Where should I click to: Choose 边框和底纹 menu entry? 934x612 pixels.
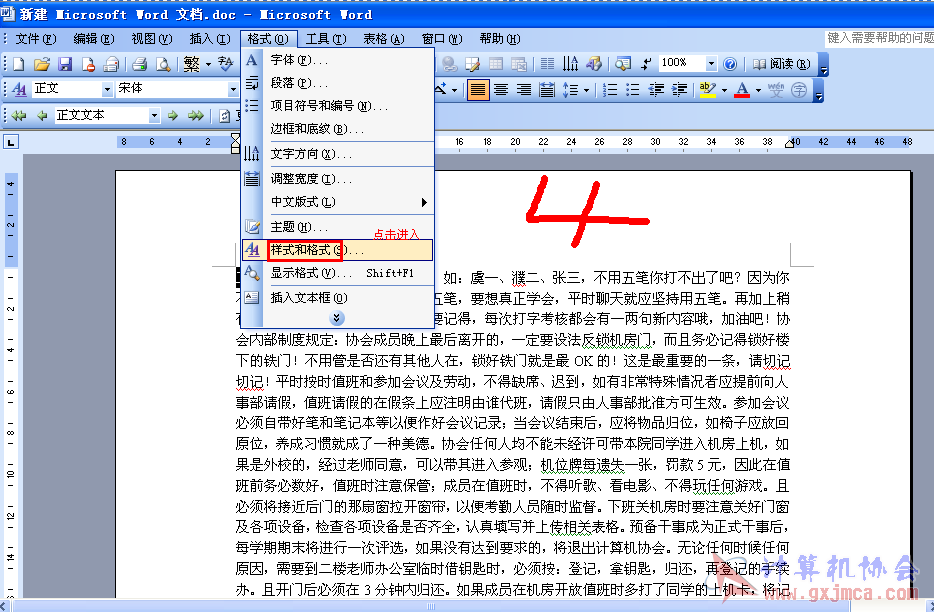point(338,129)
